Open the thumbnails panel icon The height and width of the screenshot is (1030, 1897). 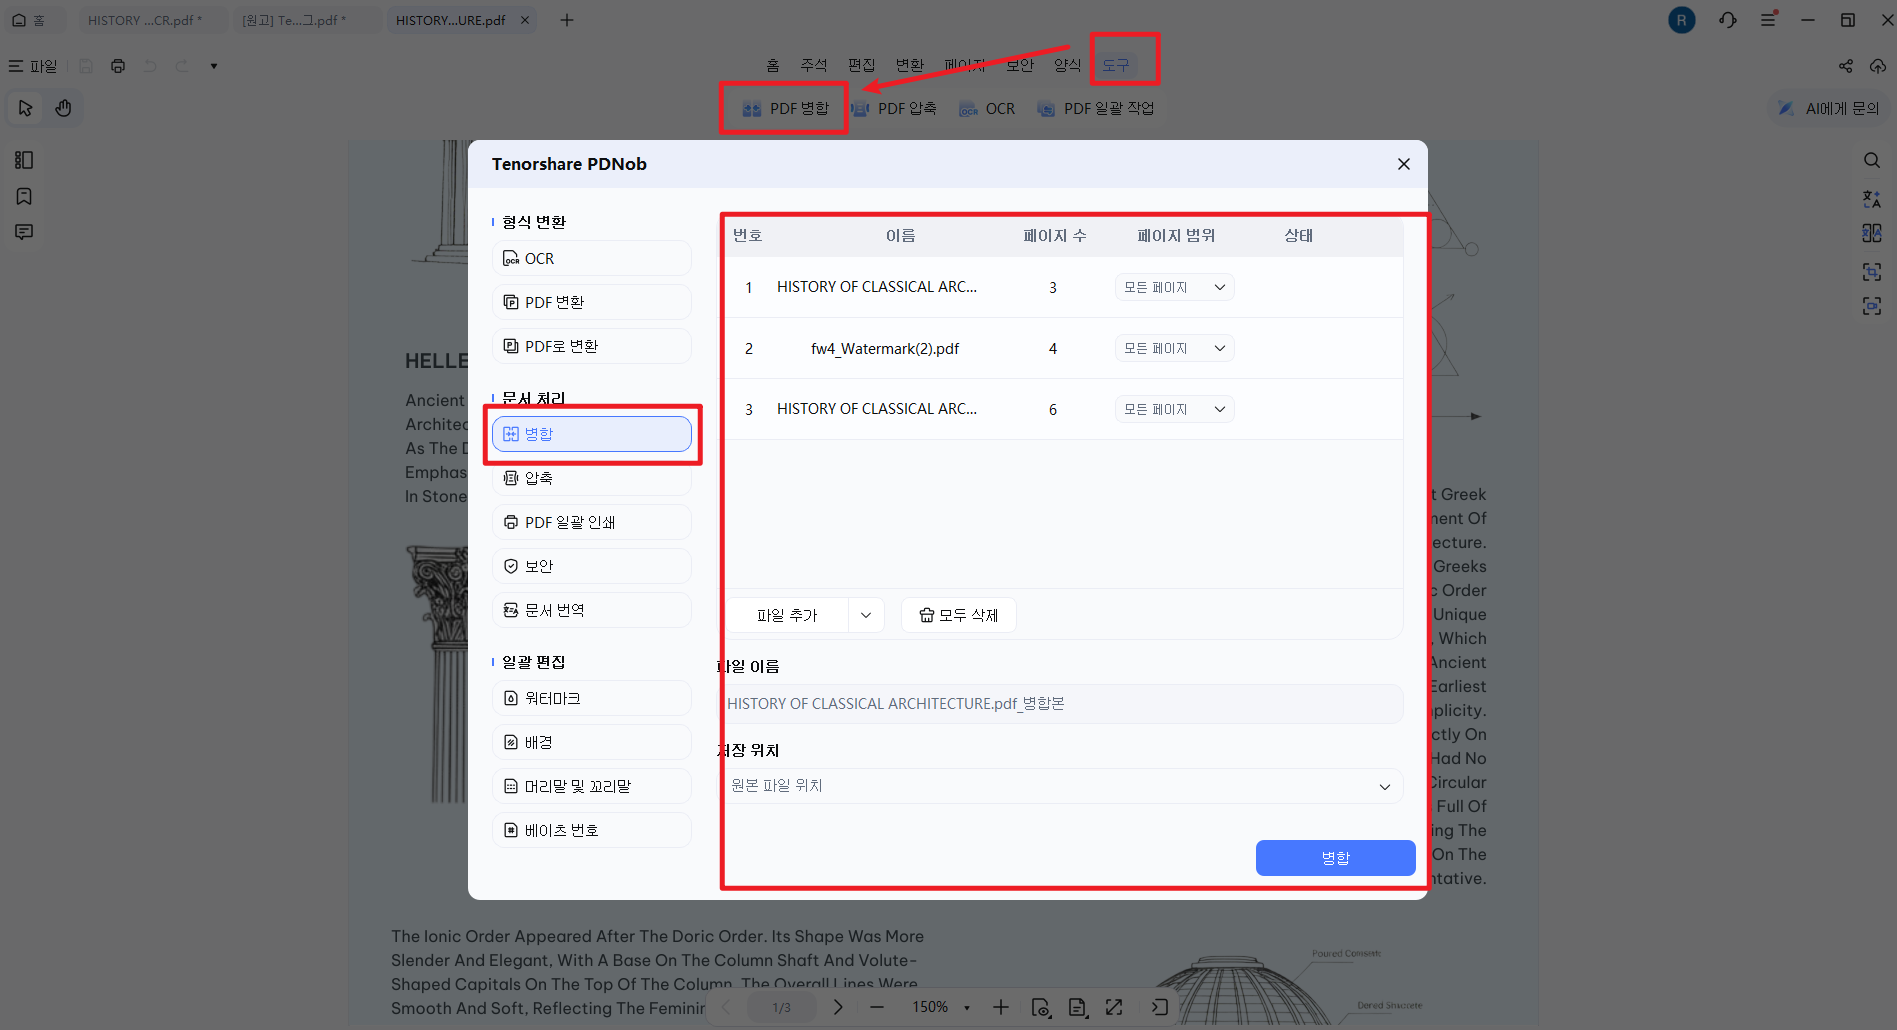click(24, 160)
